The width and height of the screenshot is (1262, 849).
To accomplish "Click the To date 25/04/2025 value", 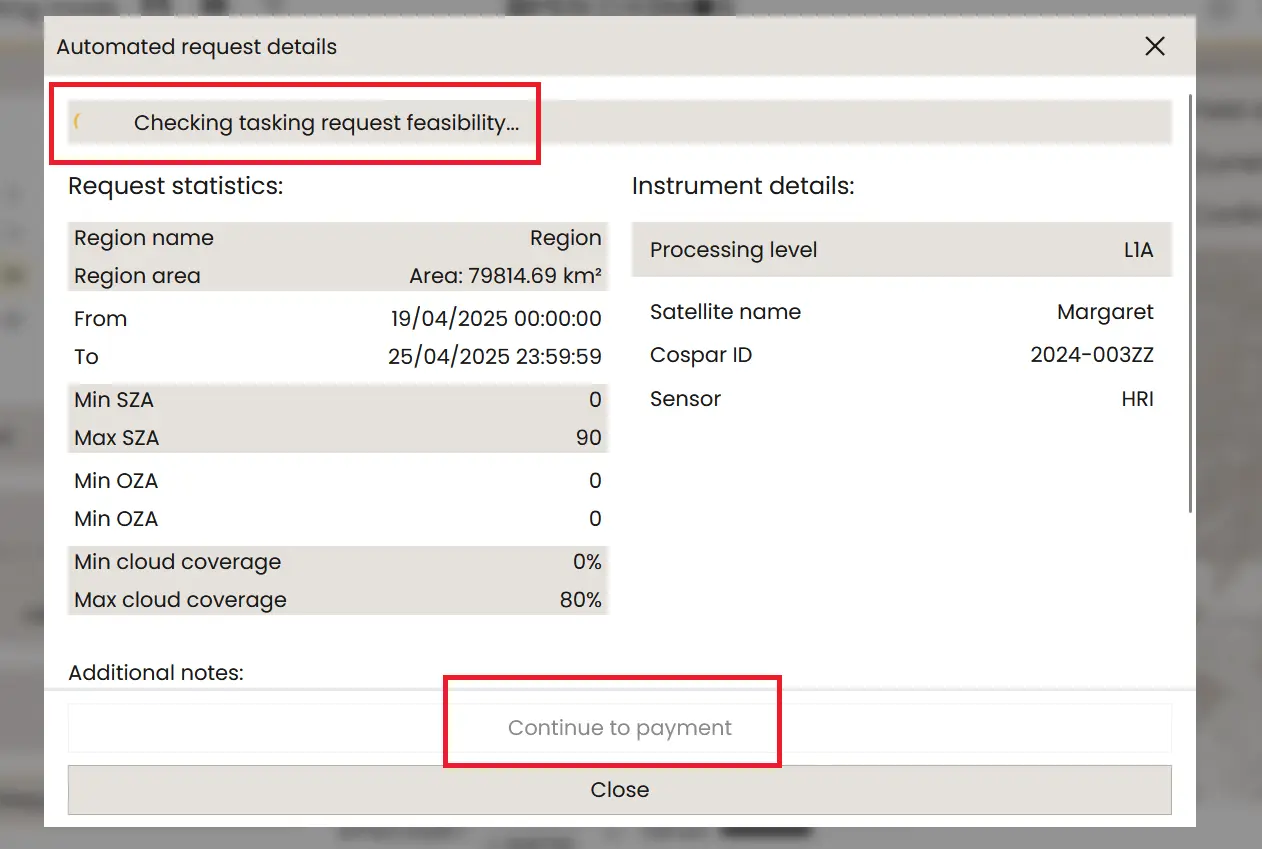I will coord(494,357).
